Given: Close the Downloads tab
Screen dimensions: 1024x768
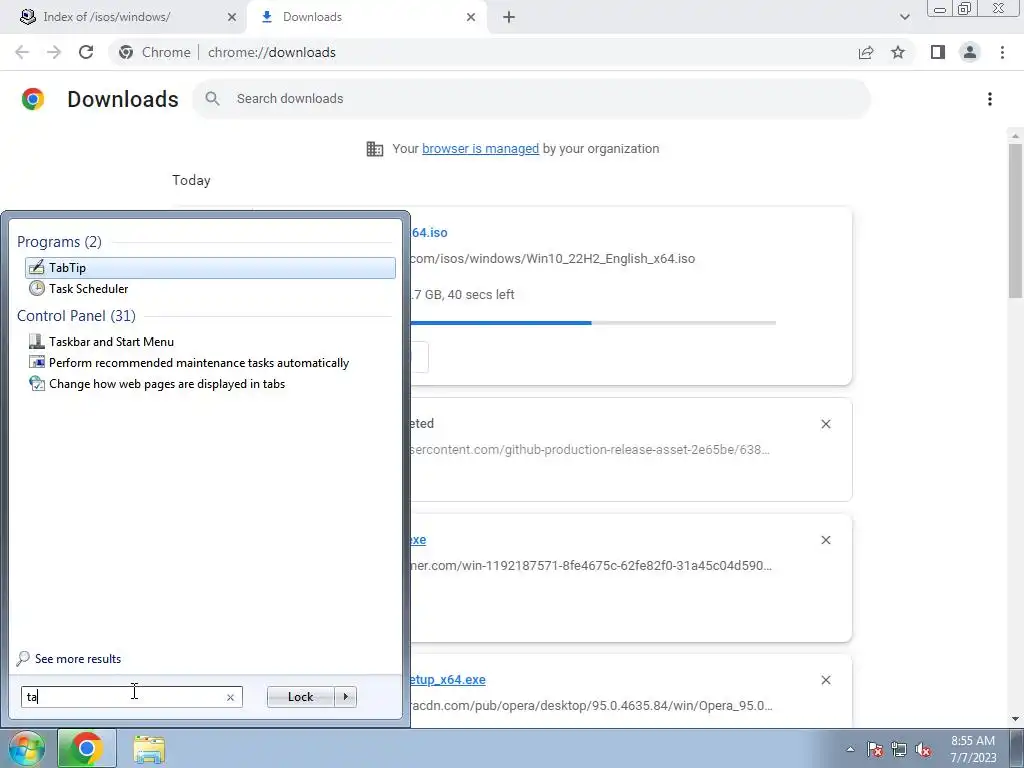Looking at the screenshot, I should point(471,17).
